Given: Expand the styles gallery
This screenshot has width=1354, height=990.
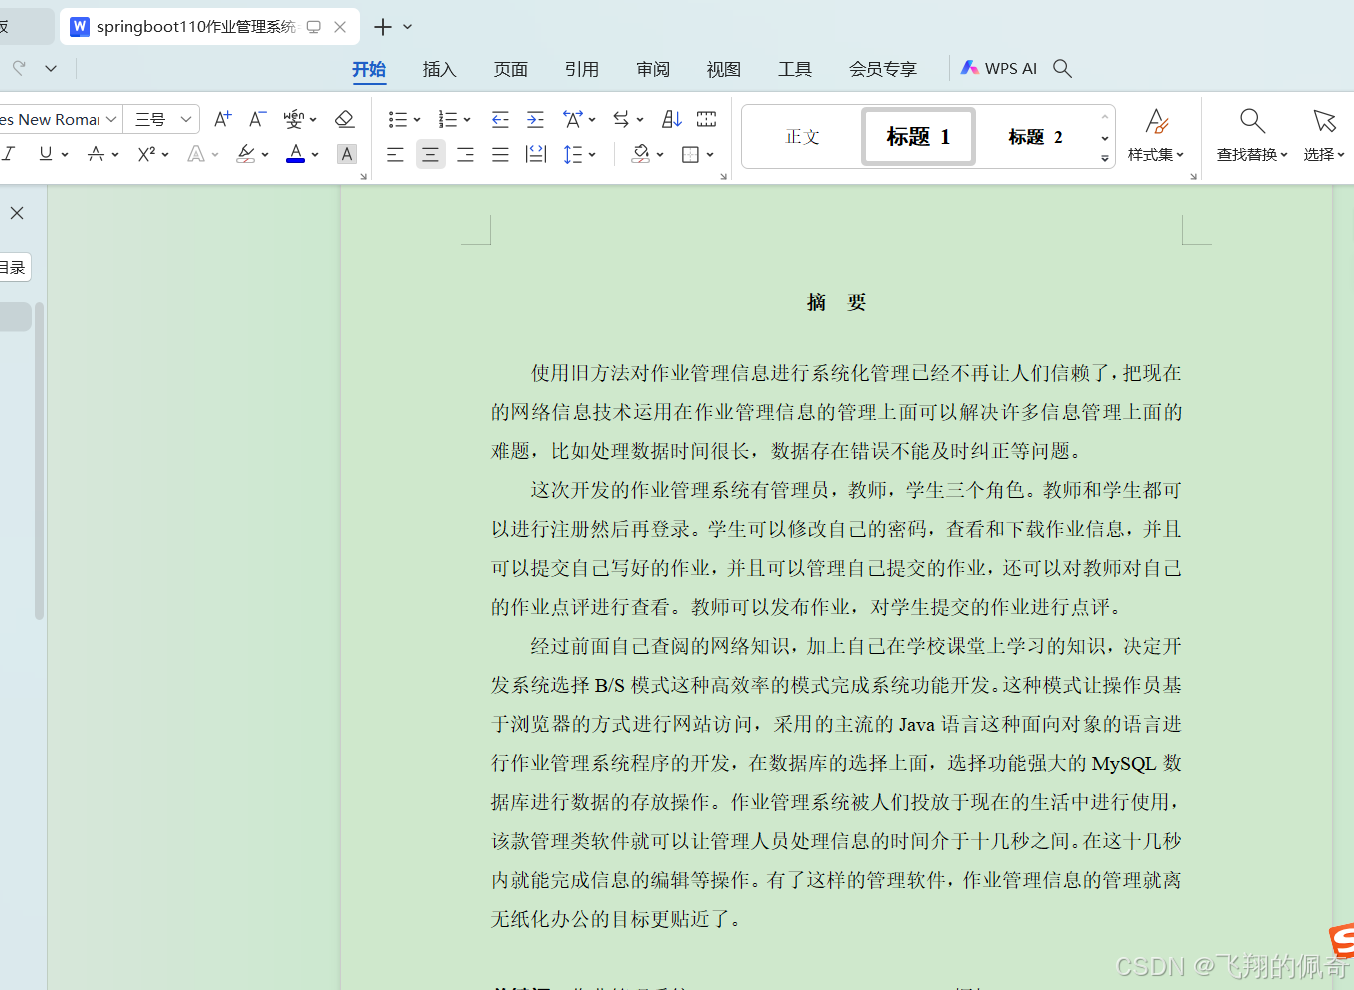Looking at the screenshot, I should point(1105,158).
